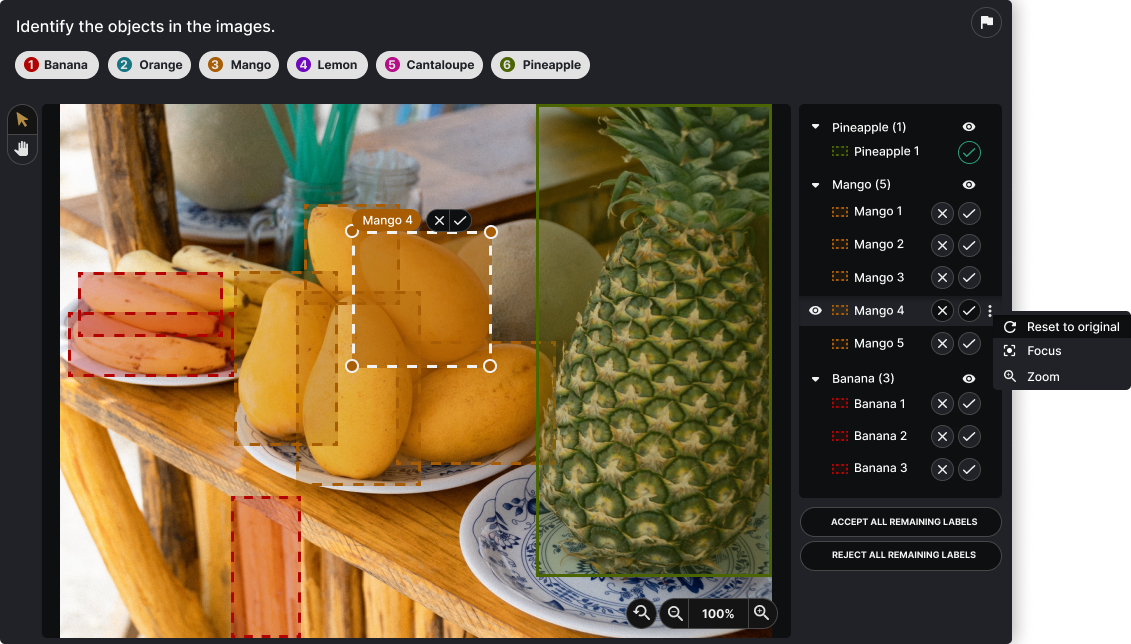Screen dimensions: 1131x644
Task: Toggle visibility of the Pineapple group
Action: [x=969, y=127]
